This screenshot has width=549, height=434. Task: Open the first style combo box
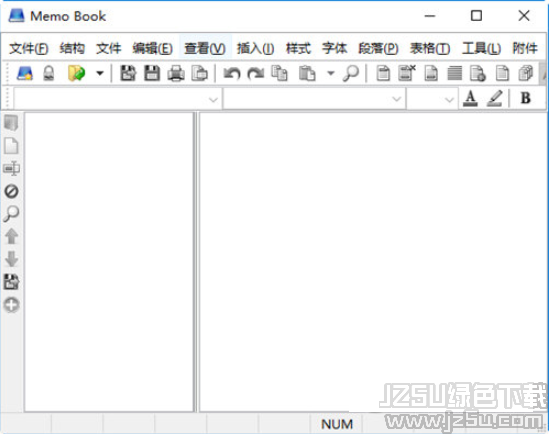pos(118,99)
